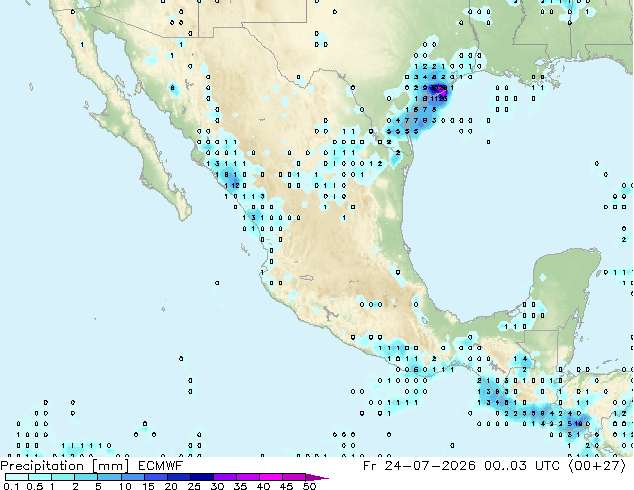Click the 2–5 mm legend swatch

[x=86, y=477]
